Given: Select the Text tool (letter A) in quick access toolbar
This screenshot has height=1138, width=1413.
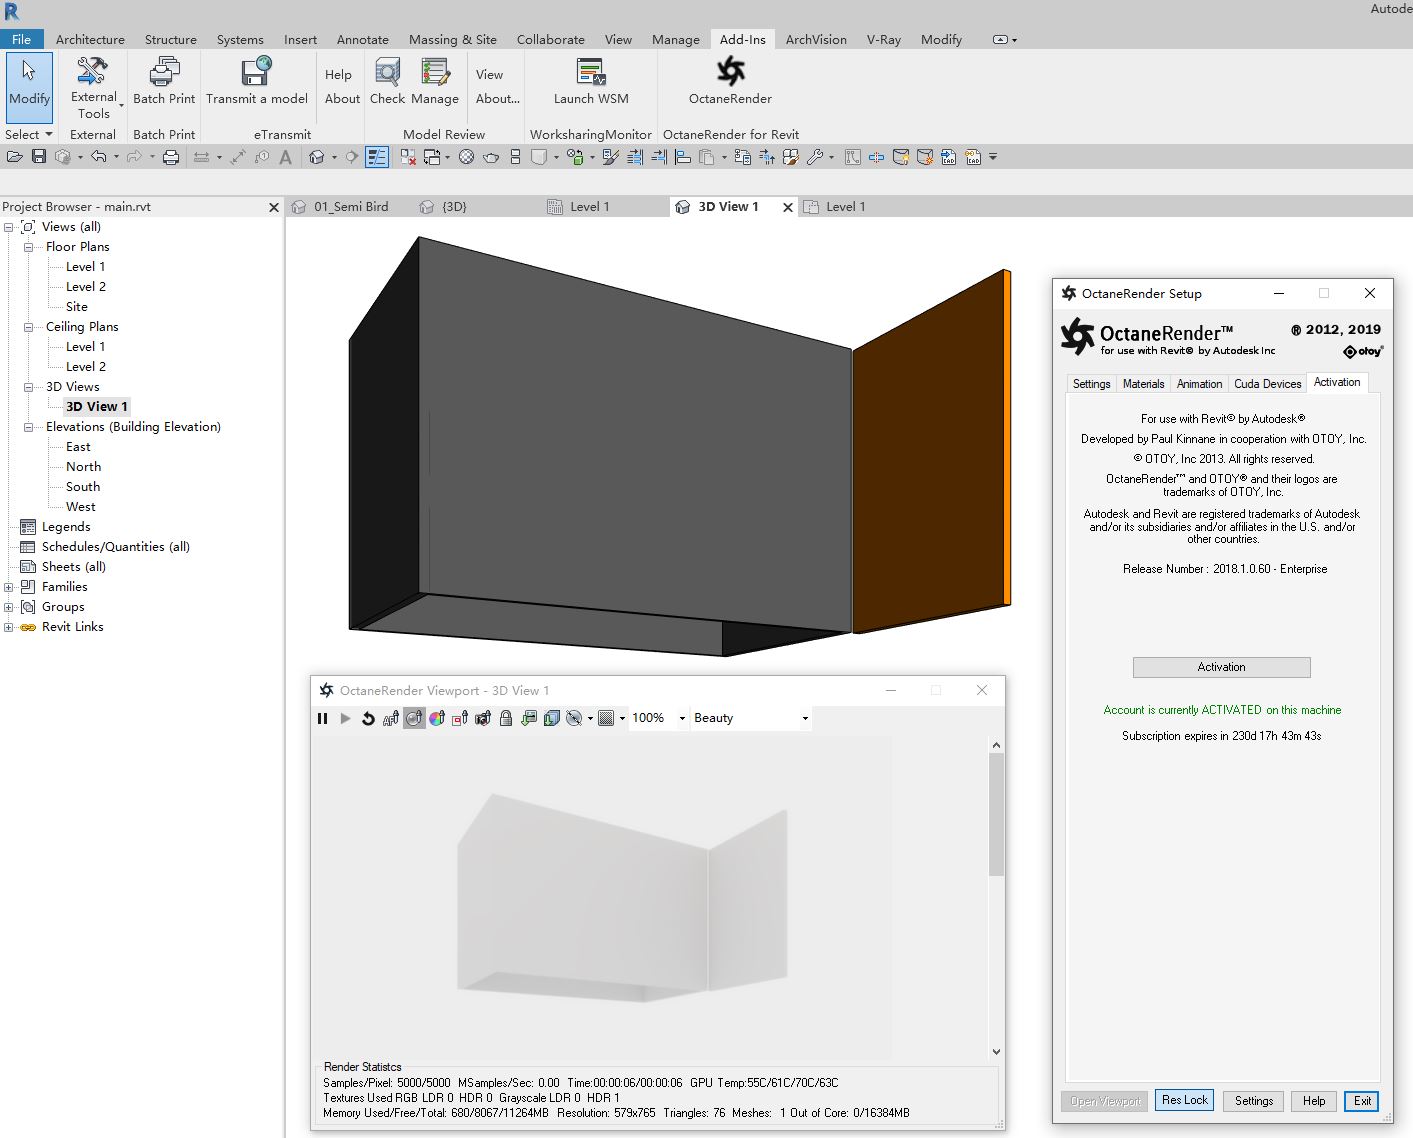Looking at the screenshot, I should pyautogui.click(x=286, y=157).
